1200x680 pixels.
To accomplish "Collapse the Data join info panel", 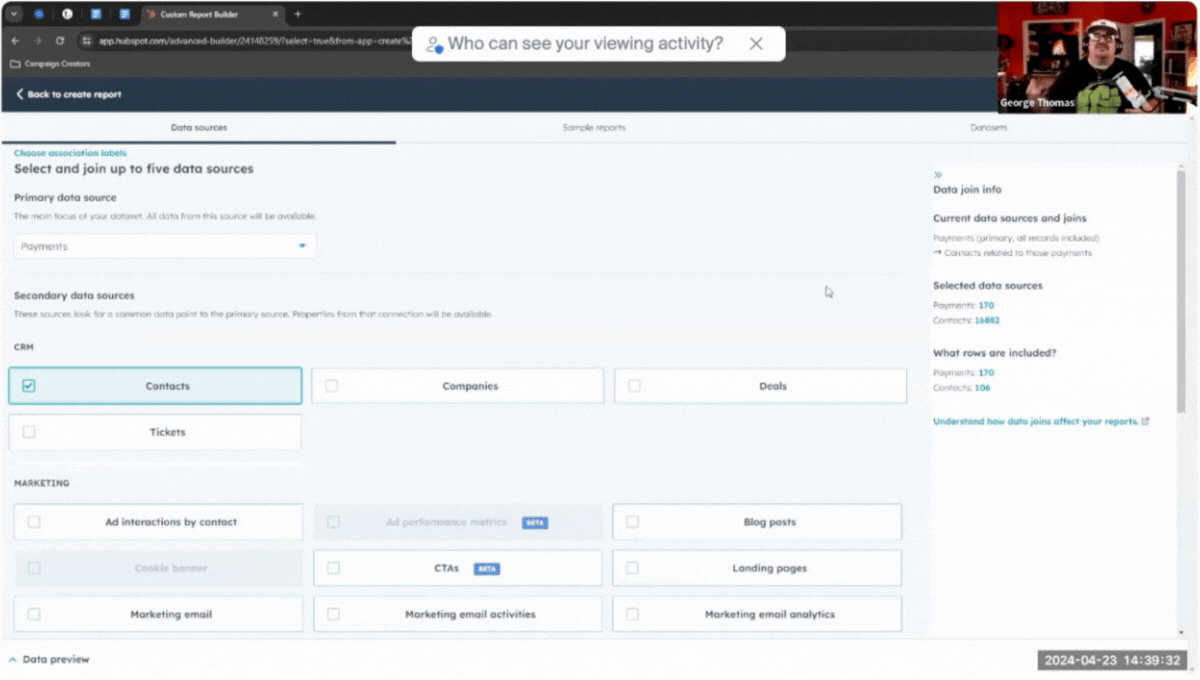I will [x=937, y=175].
